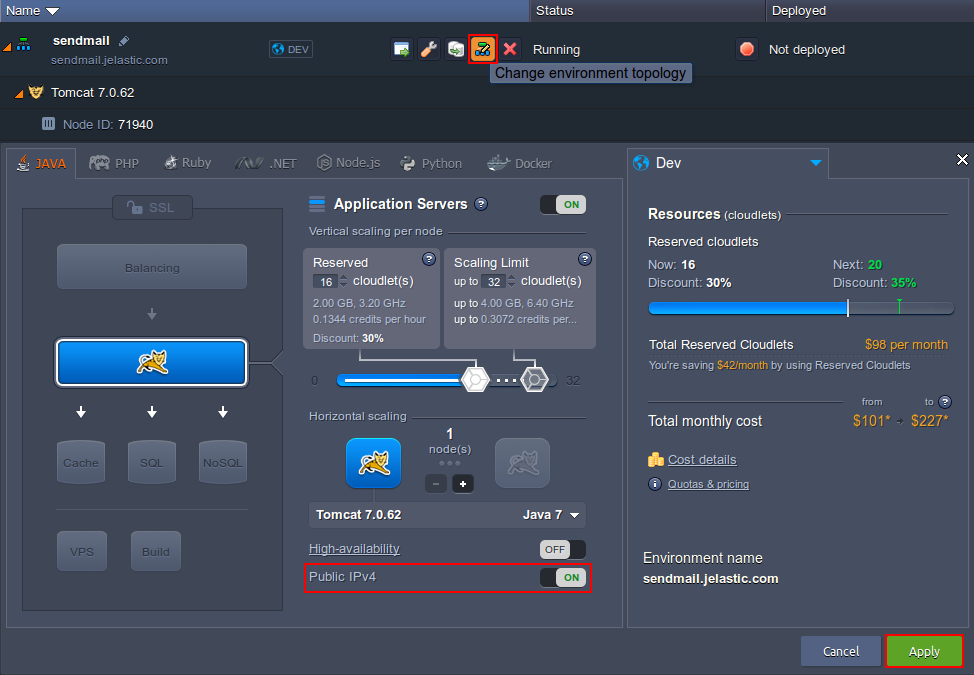Image resolution: width=974 pixels, height=675 pixels.
Task: Click the Scaling Limit slider handle
Action: [x=534, y=379]
